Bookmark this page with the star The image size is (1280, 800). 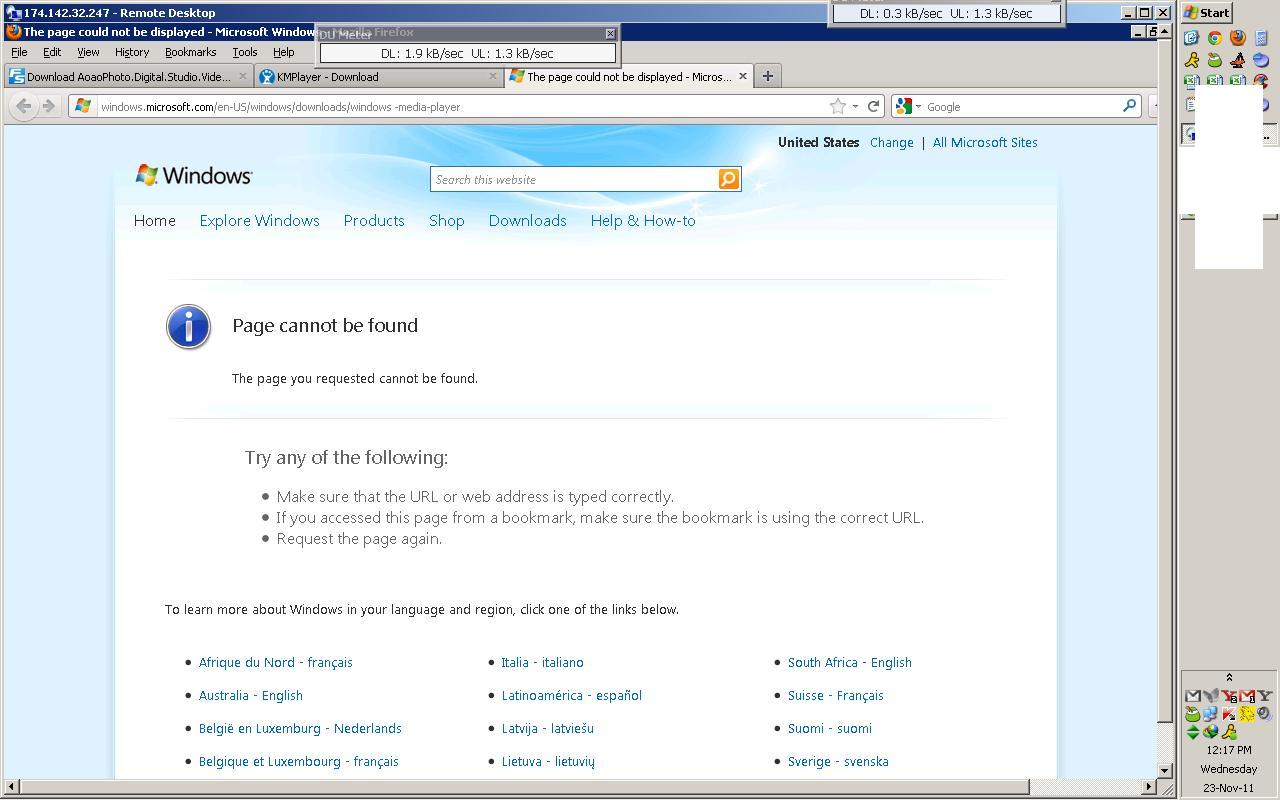coord(838,106)
